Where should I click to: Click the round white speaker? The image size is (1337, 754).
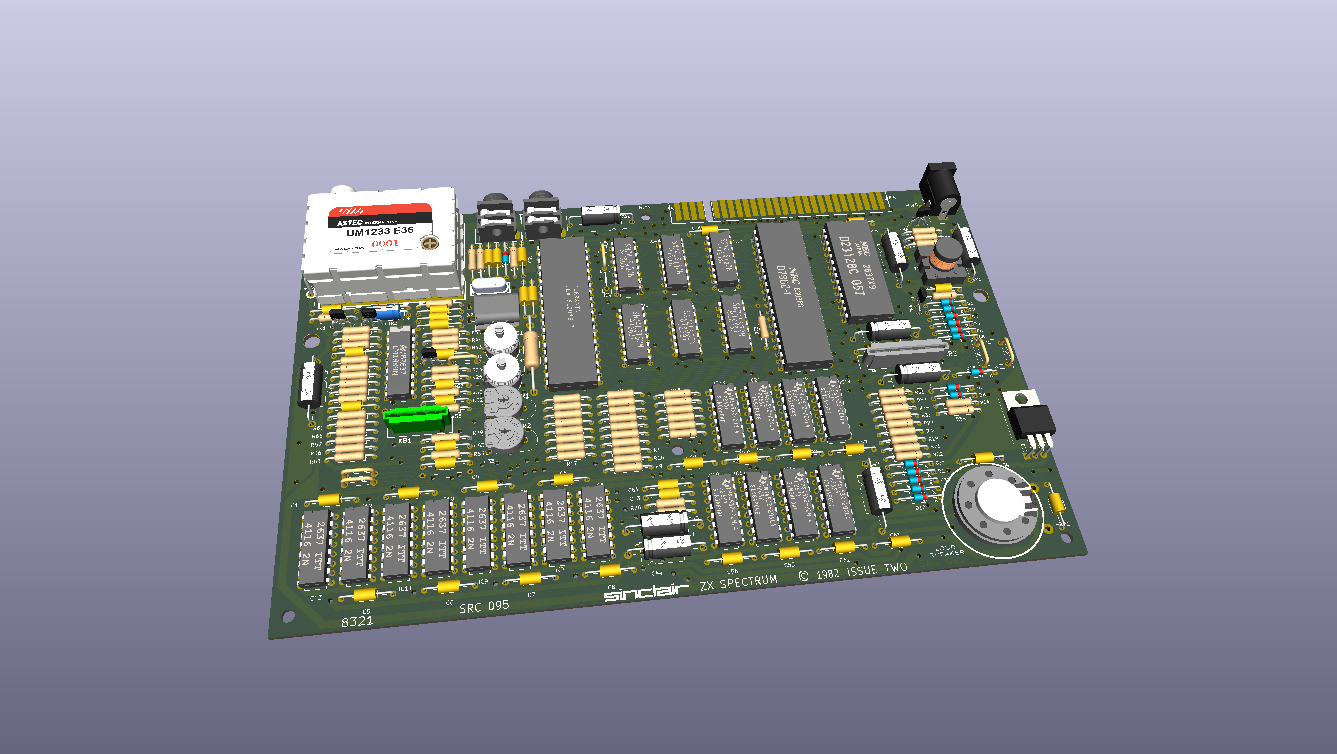[998, 502]
